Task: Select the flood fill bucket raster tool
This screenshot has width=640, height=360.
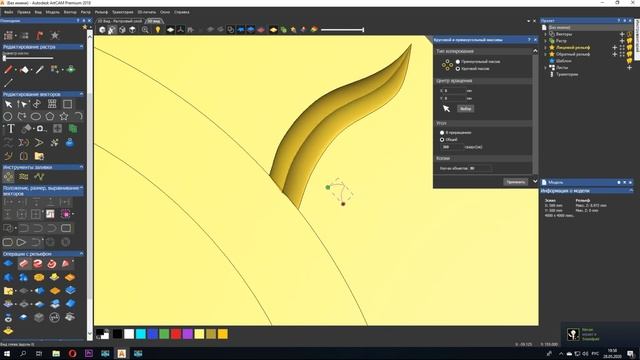Action: 24,70
